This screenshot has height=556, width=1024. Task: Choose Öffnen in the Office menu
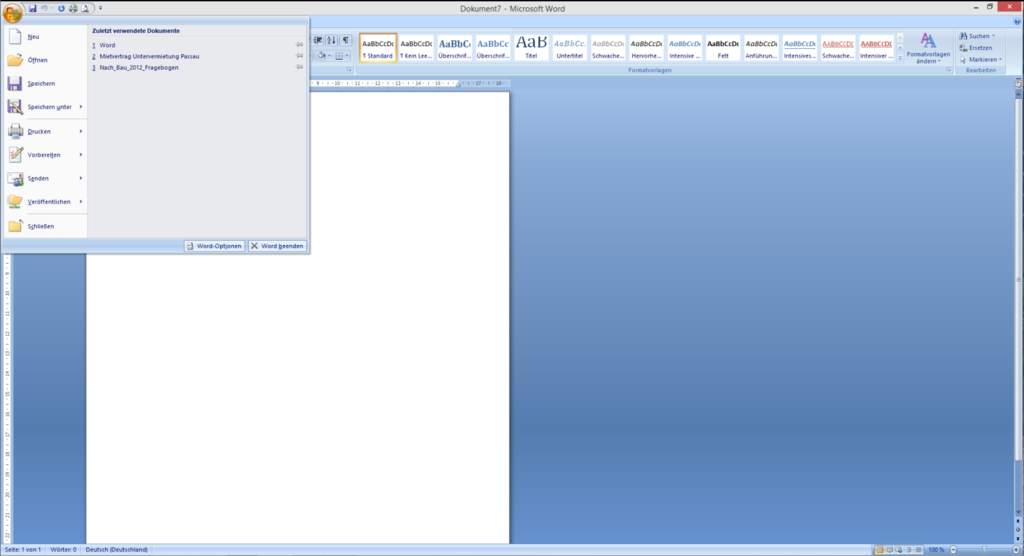tap(44, 60)
